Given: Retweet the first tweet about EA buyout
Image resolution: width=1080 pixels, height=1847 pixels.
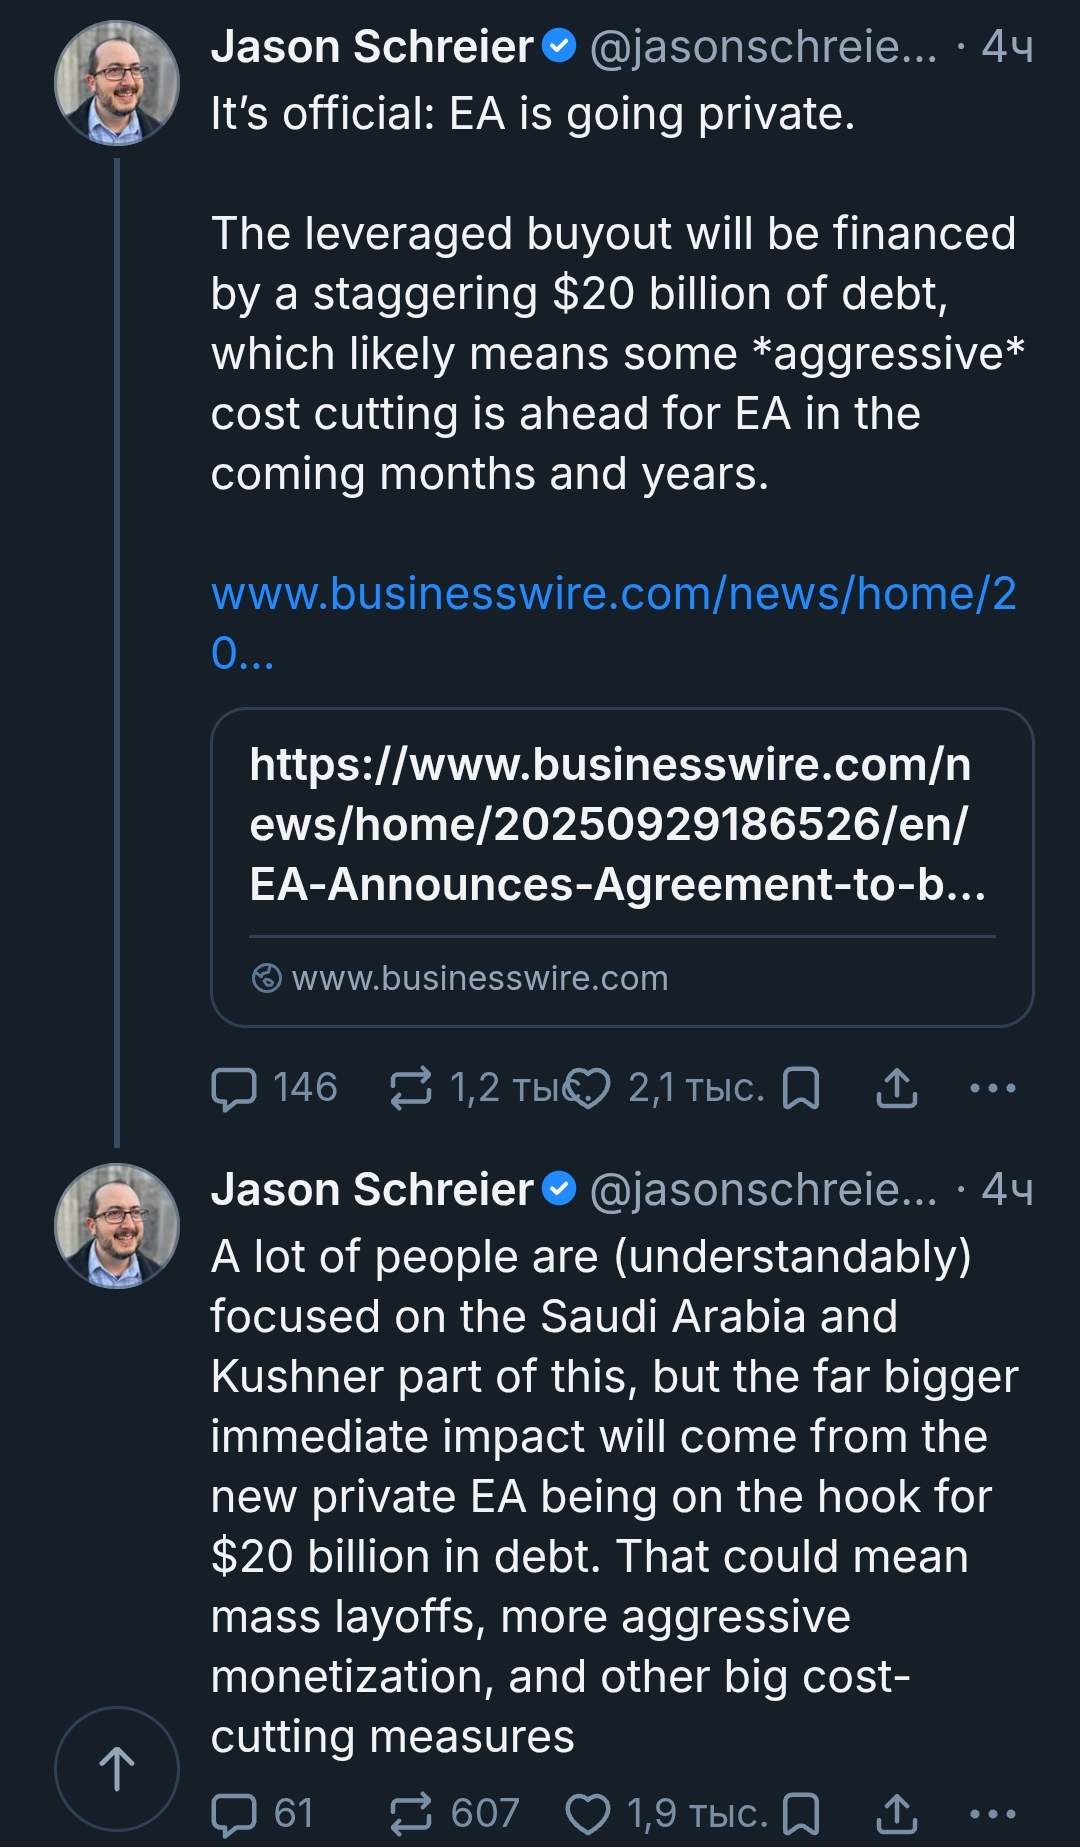Looking at the screenshot, I should pyautogui.click(x=411, y=1088).
